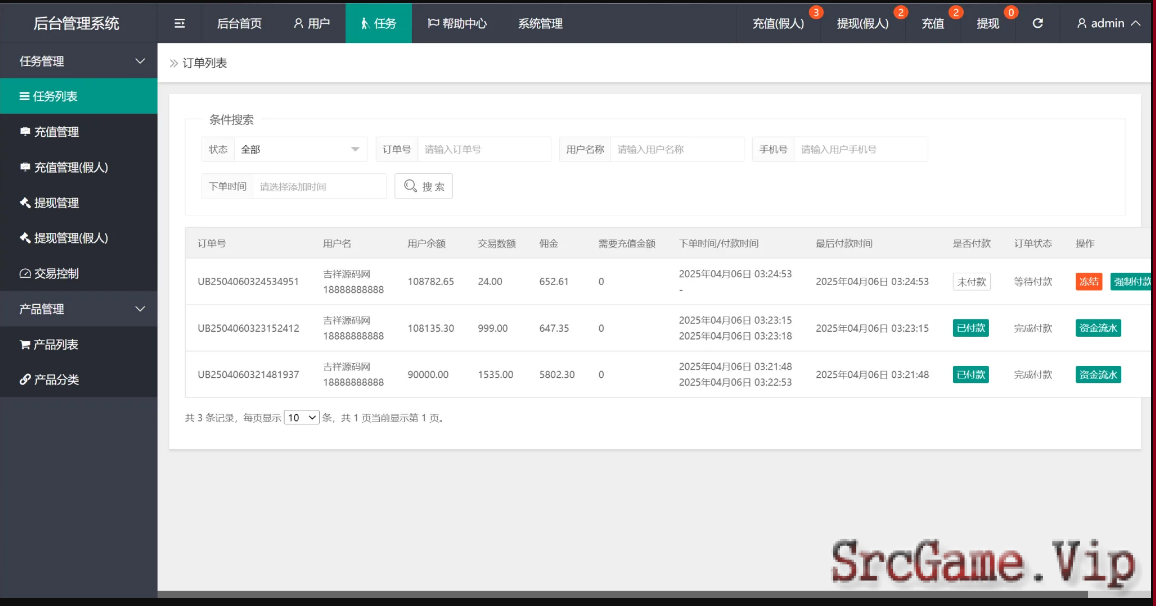The width and height of the screenshot is (1156, 606).
Task: Click 已付款 badge on order UB2504060323152412
Action: coord(971,328)
